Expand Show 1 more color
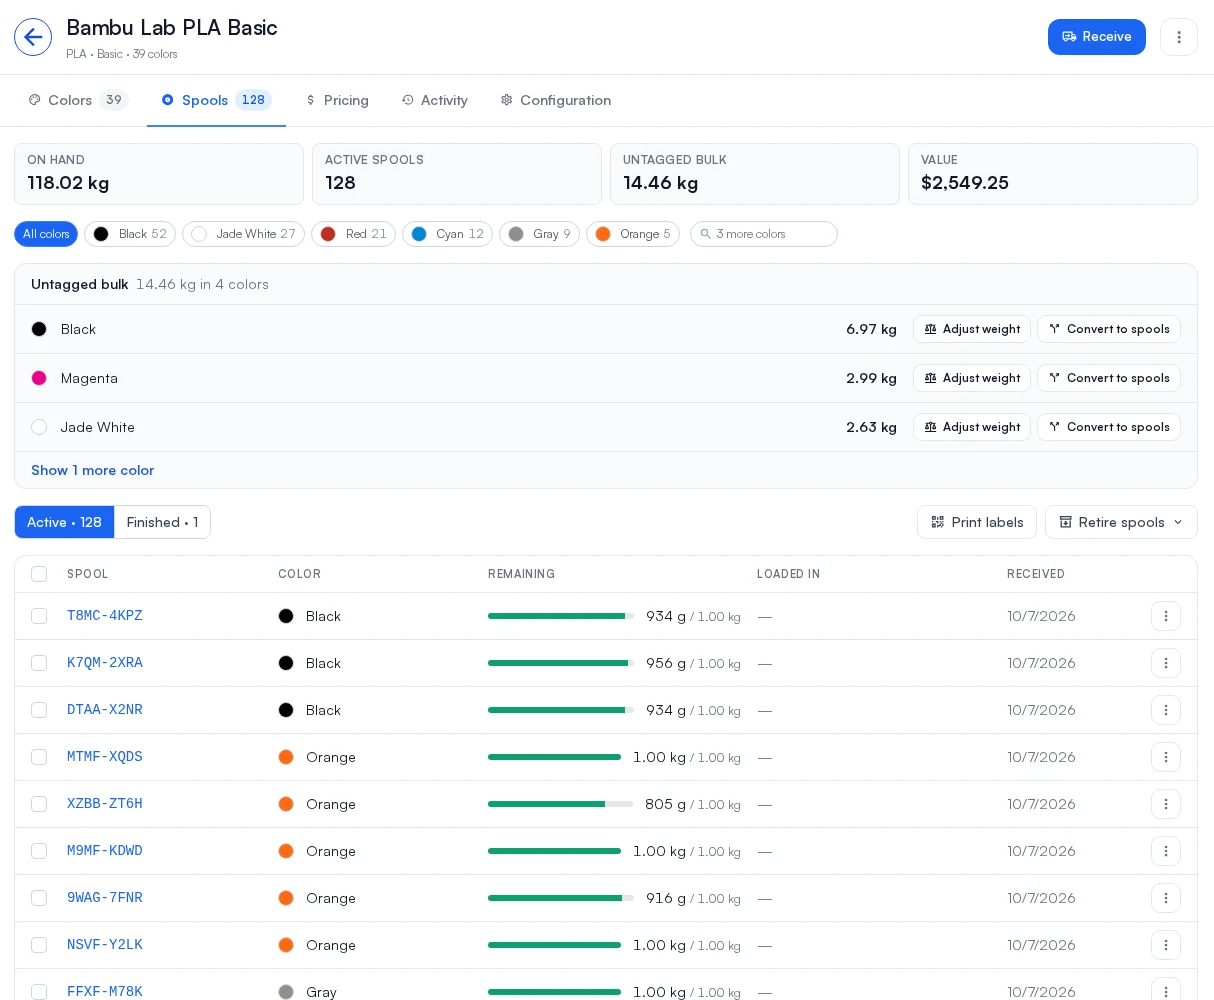The height and width of the screenshot is (1000, 1214). (x=92, y=470)
